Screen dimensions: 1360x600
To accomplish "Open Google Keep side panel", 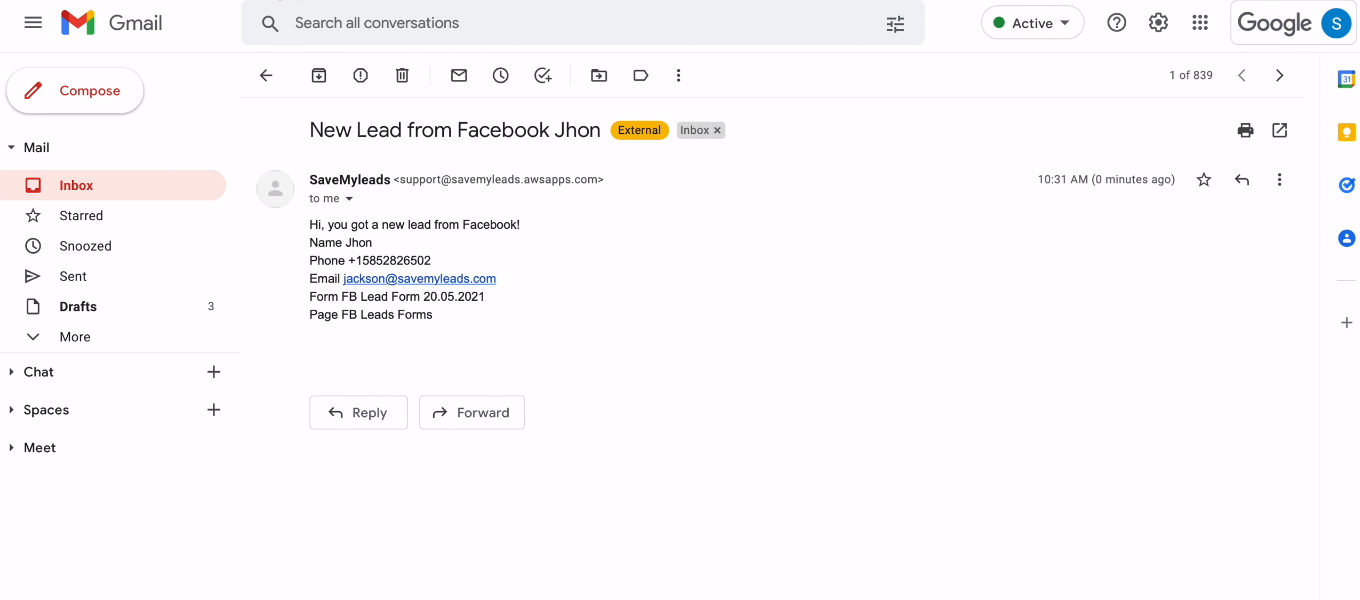I will [1347, 132].
